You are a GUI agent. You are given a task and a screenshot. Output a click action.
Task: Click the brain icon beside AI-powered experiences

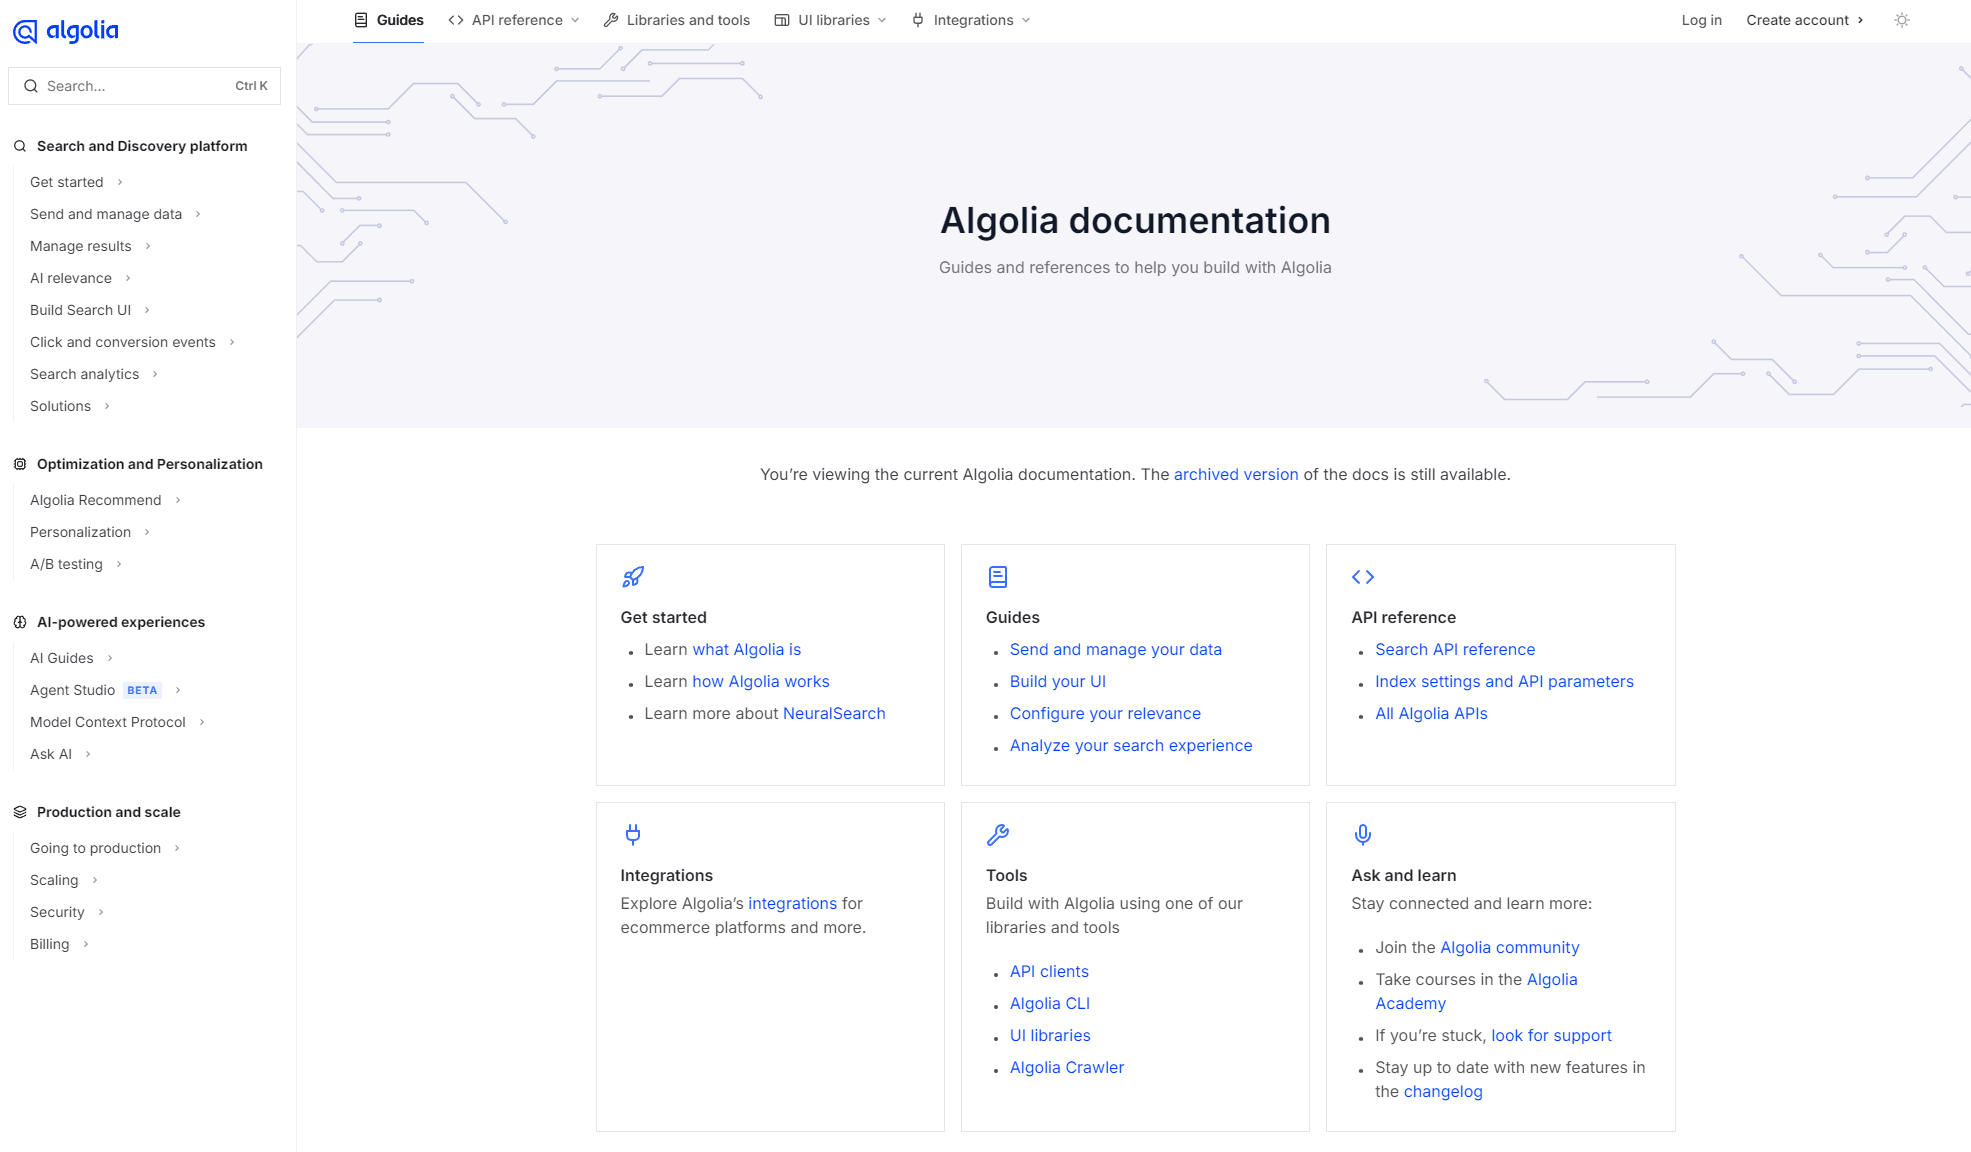pos(20,622)
